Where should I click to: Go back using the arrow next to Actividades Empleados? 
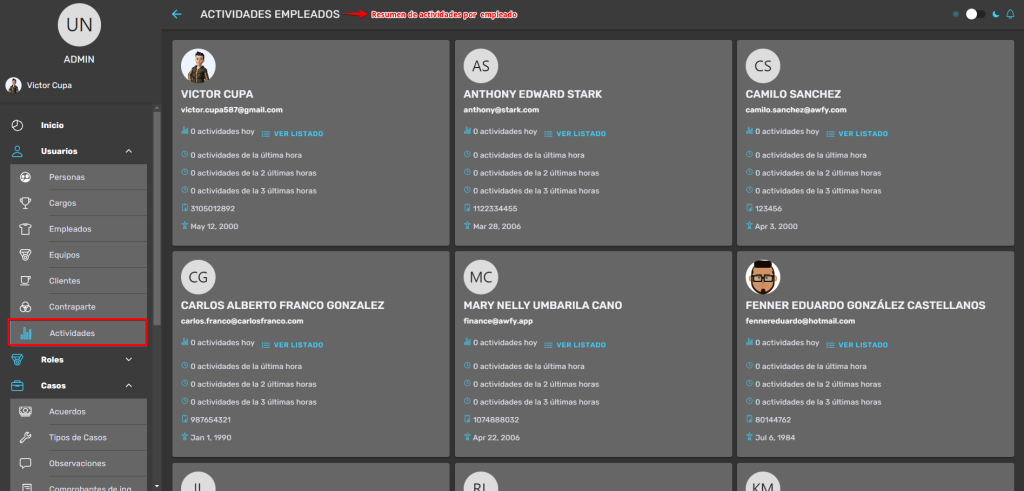[176, 14]
